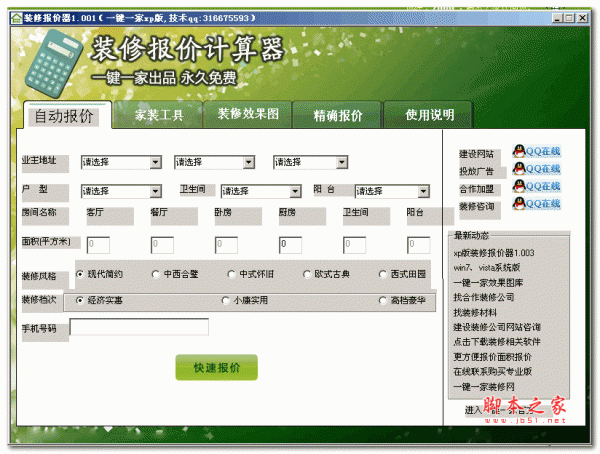Open the 建设装修公司网站咨询 link
The image size is (600, 454).
497,327
